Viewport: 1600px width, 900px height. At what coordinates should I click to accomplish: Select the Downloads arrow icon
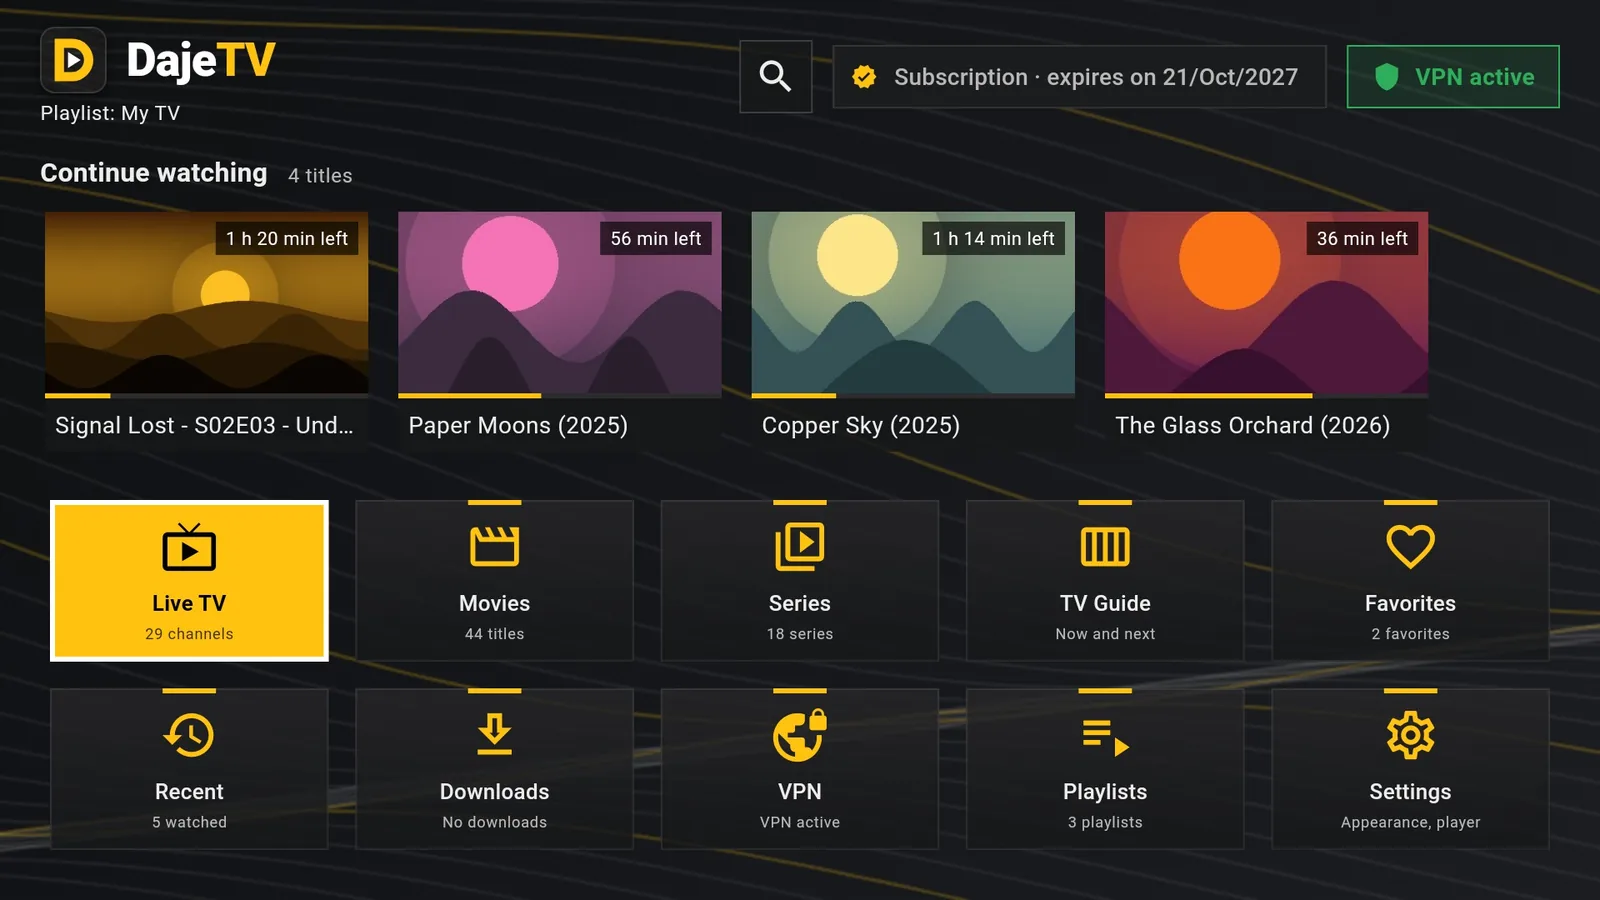494,734
